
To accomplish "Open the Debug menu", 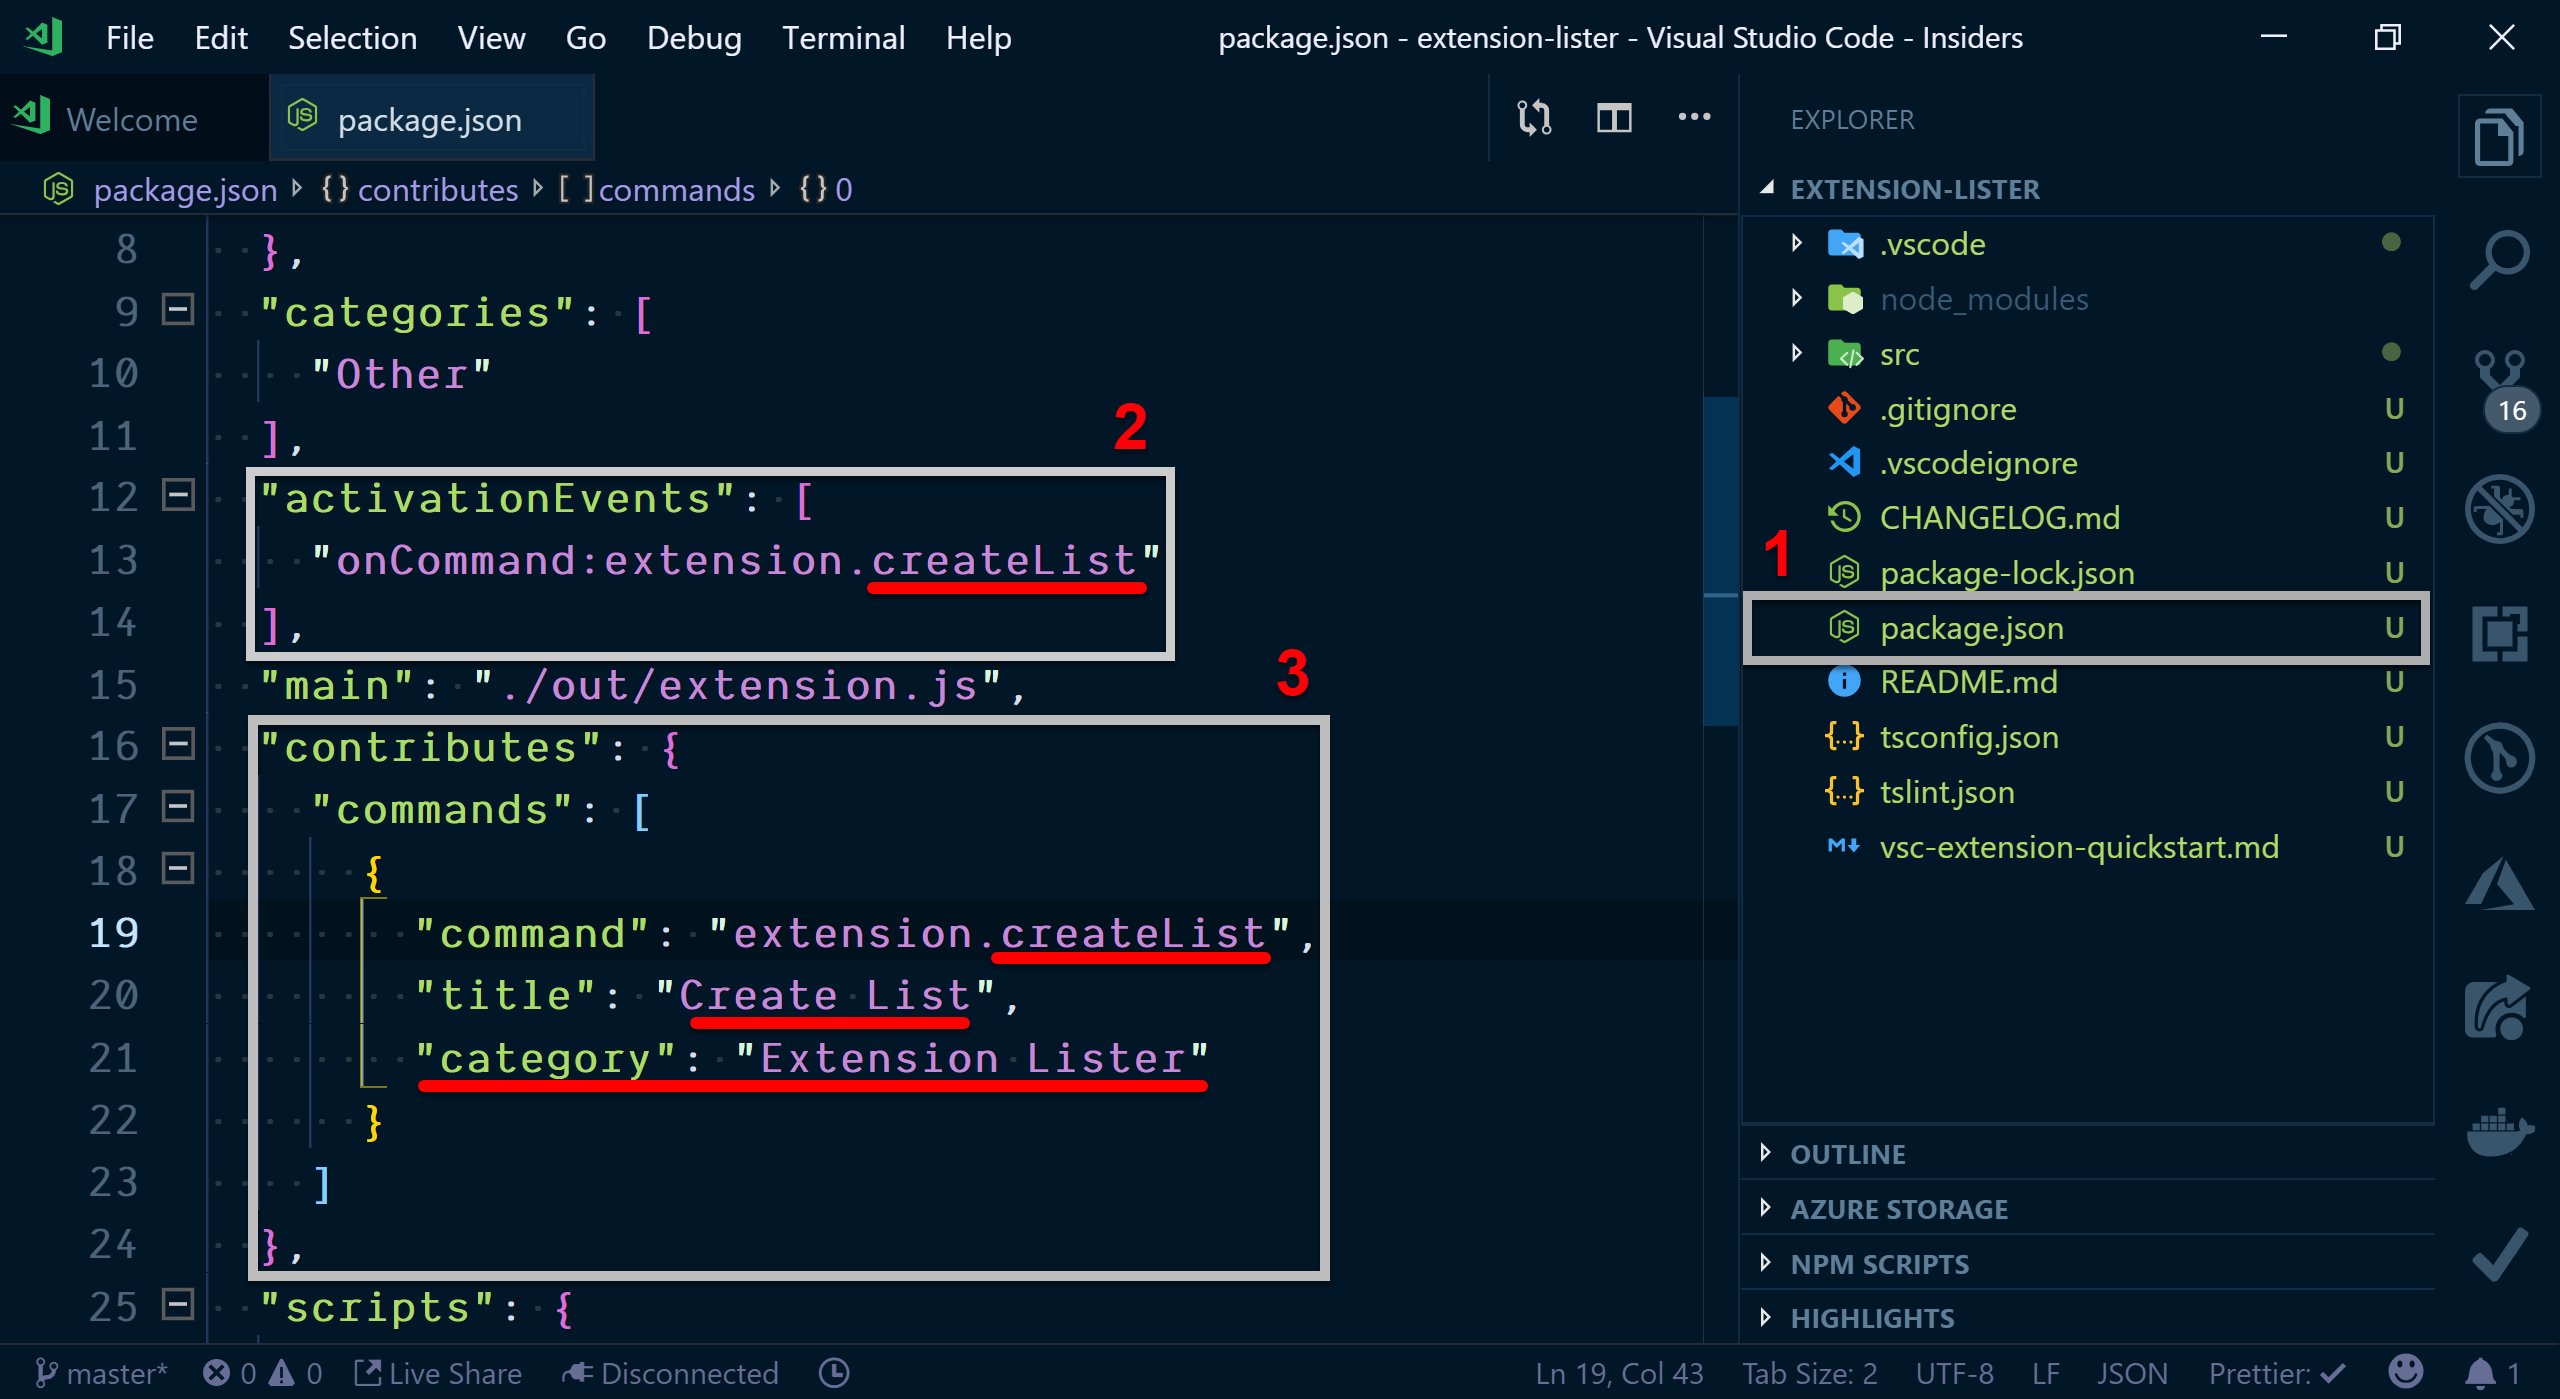I will [694, 38].
